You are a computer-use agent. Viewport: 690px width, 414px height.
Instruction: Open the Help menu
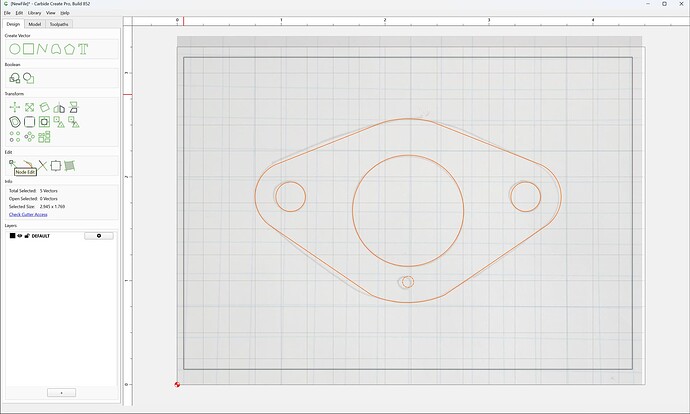[65, 13]
